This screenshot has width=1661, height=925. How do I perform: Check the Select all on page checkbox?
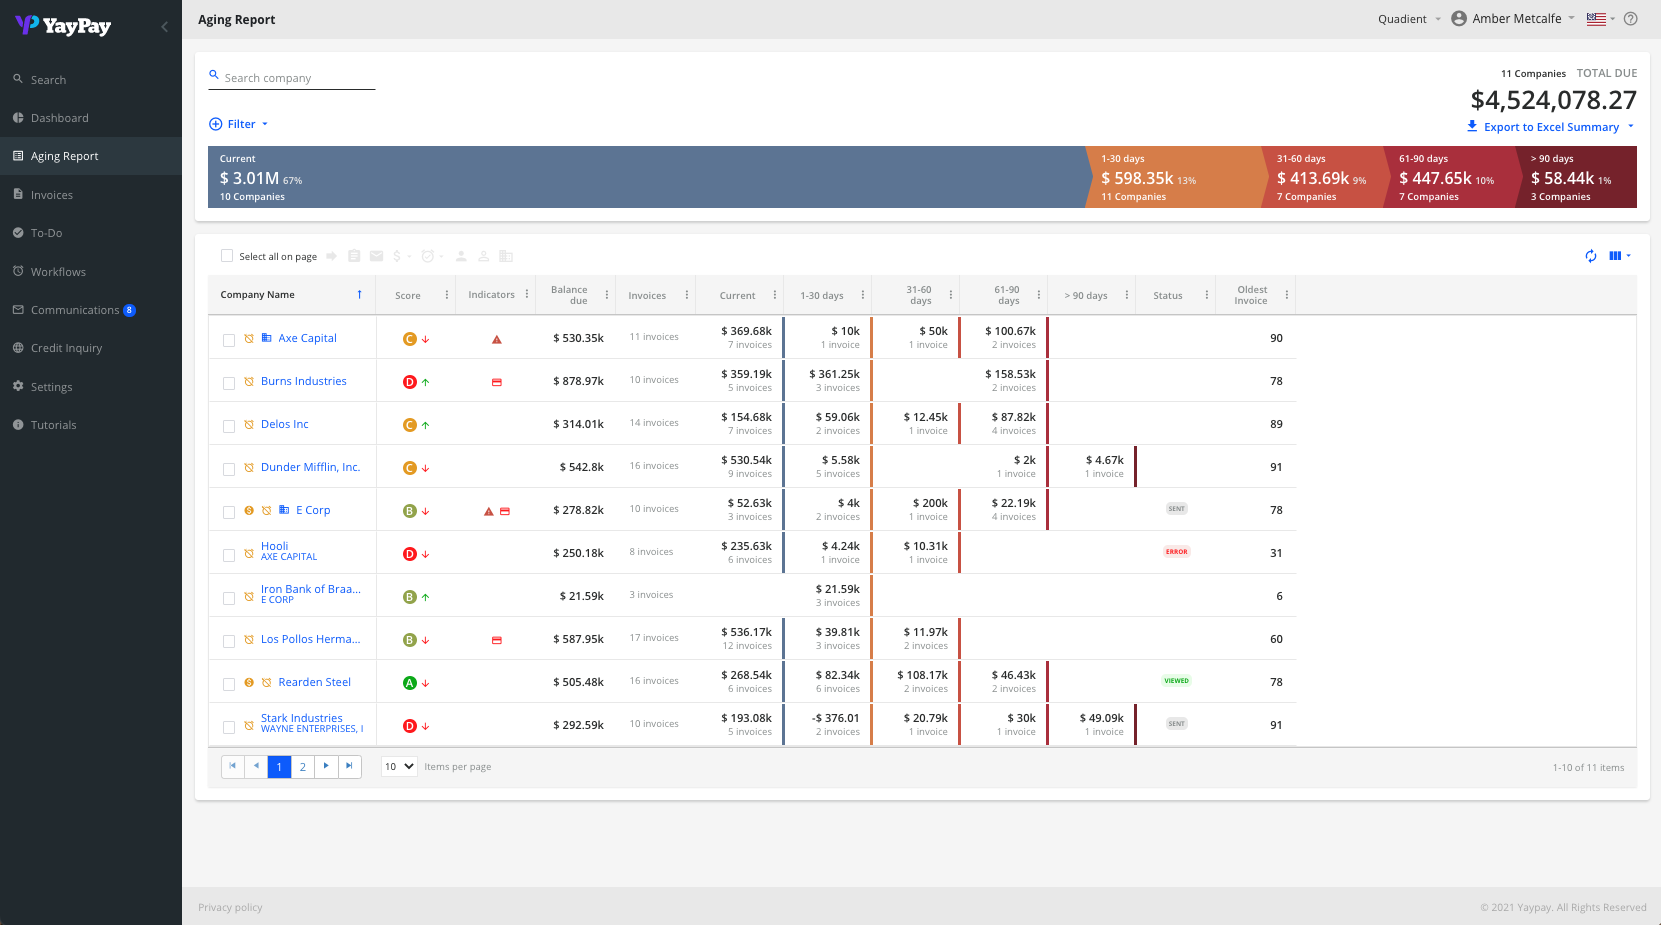coord(227,256)
